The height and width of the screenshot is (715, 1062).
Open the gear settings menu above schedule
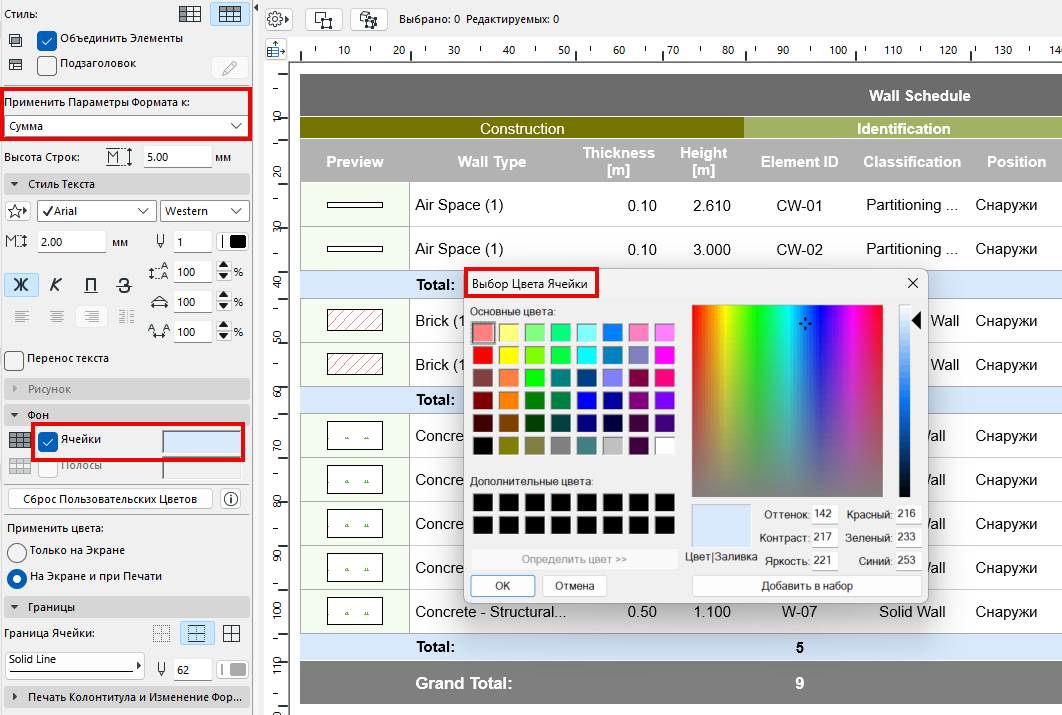pos(278,19)
